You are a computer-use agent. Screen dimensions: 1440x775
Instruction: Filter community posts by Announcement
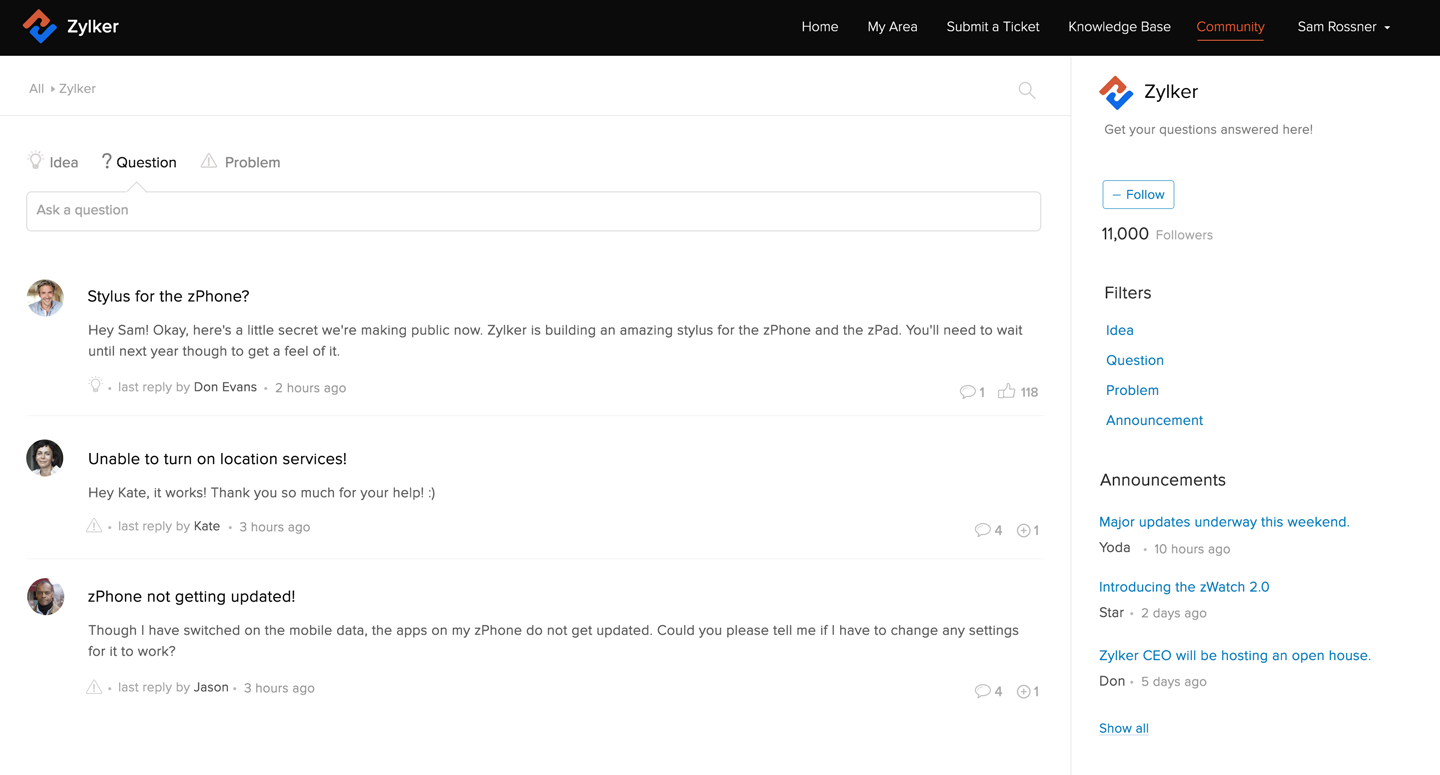1154,420
